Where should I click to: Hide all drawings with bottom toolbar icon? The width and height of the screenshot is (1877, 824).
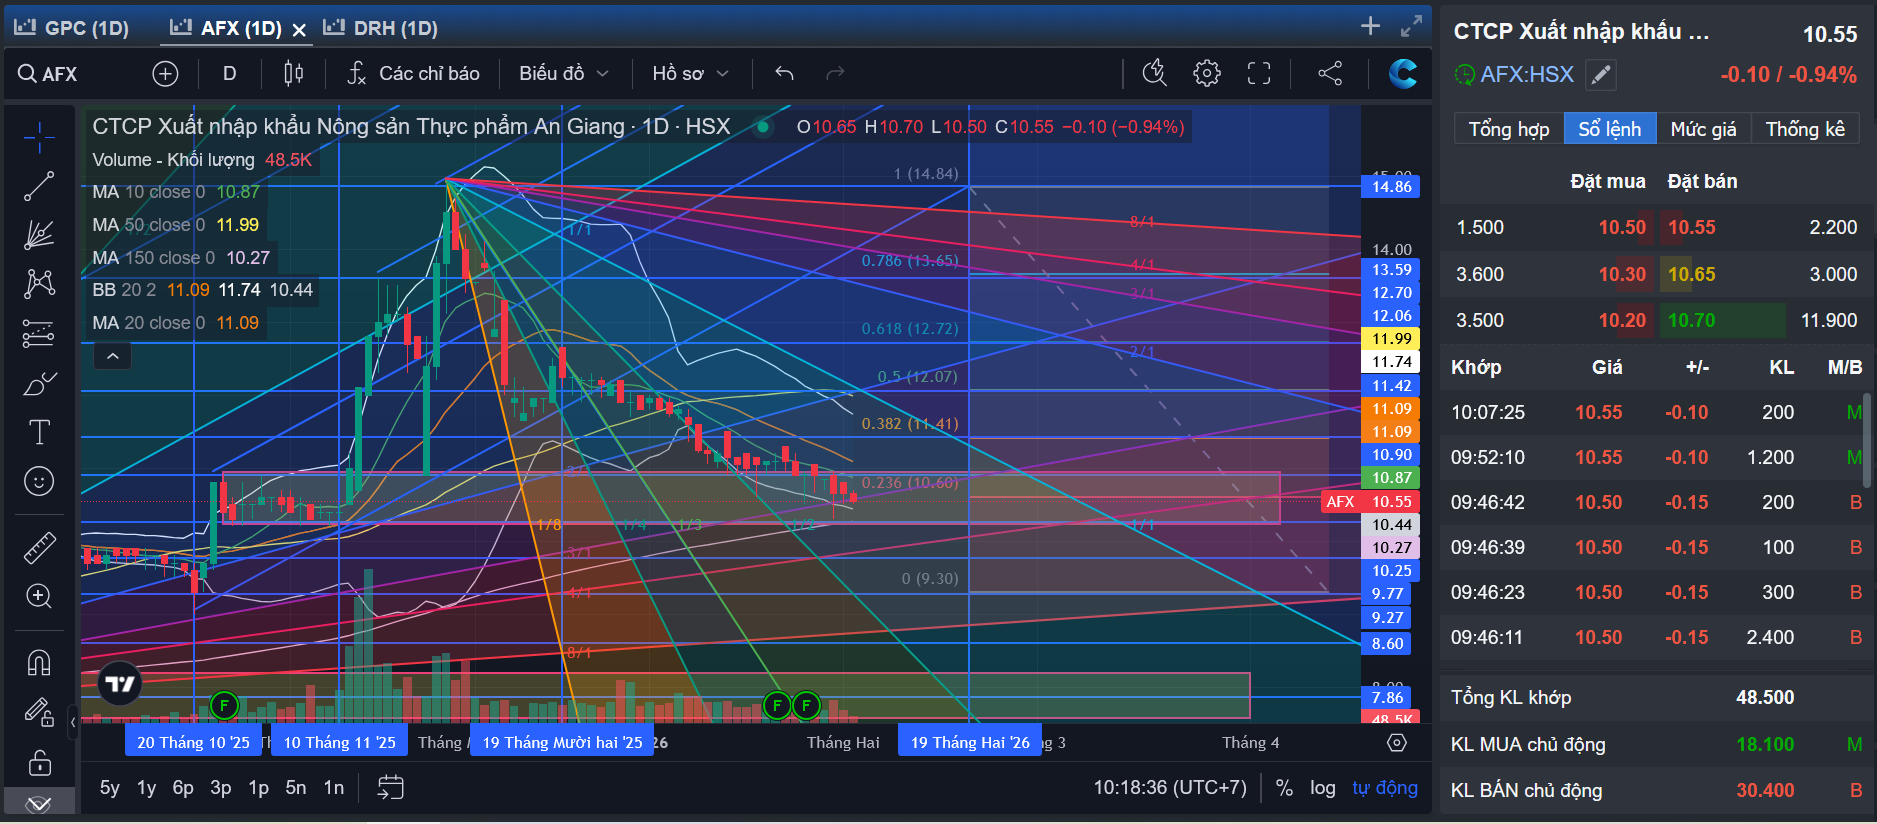(x=39, y=803)
